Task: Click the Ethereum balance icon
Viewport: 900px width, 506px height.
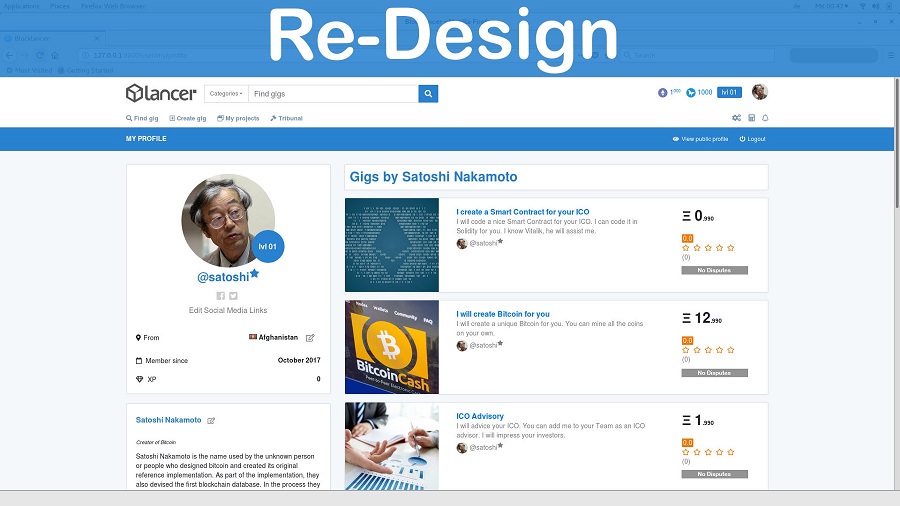Action: (662, 92)
